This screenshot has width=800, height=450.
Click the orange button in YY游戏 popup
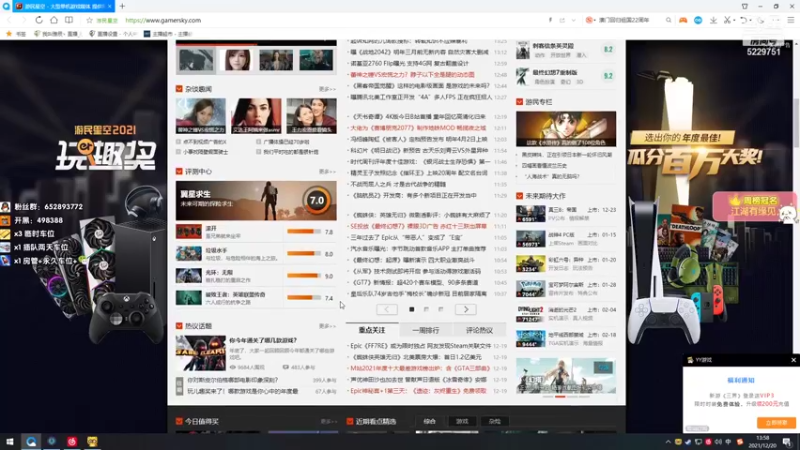click(776, 422)
